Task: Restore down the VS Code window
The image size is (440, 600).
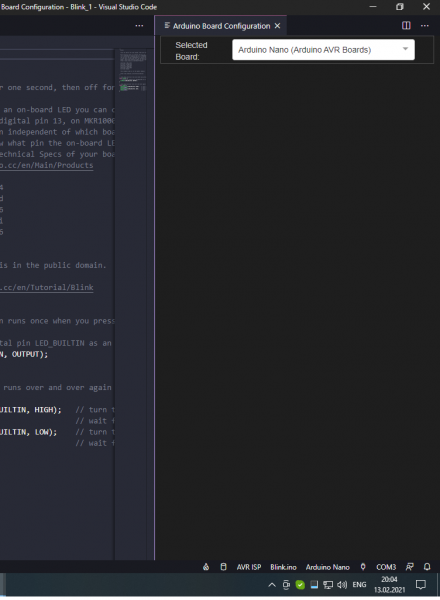Action: [x=400, y=7]
